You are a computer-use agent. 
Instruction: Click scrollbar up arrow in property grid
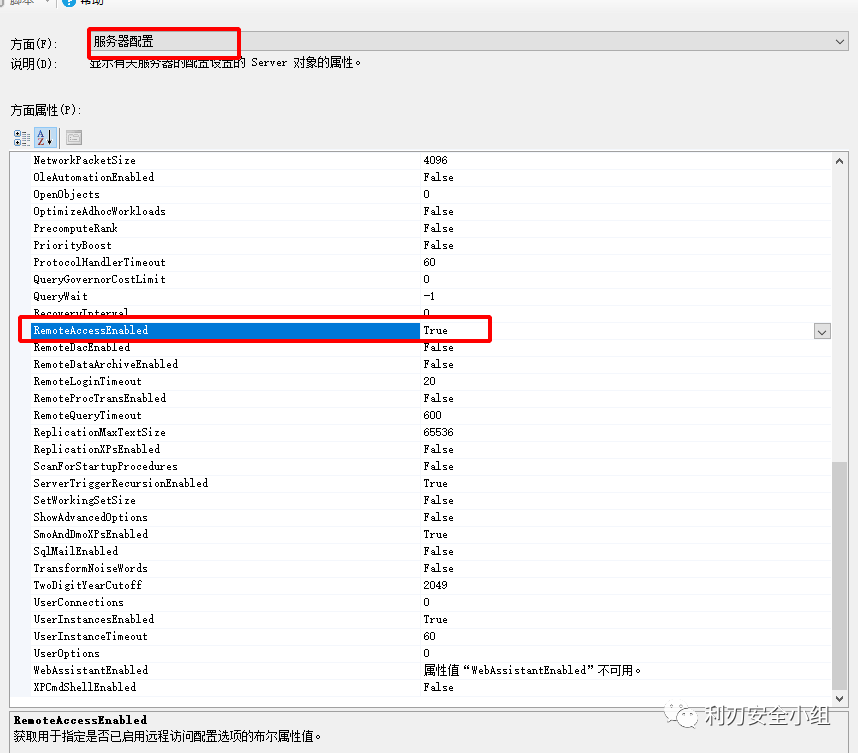click(x=840, y=161)
